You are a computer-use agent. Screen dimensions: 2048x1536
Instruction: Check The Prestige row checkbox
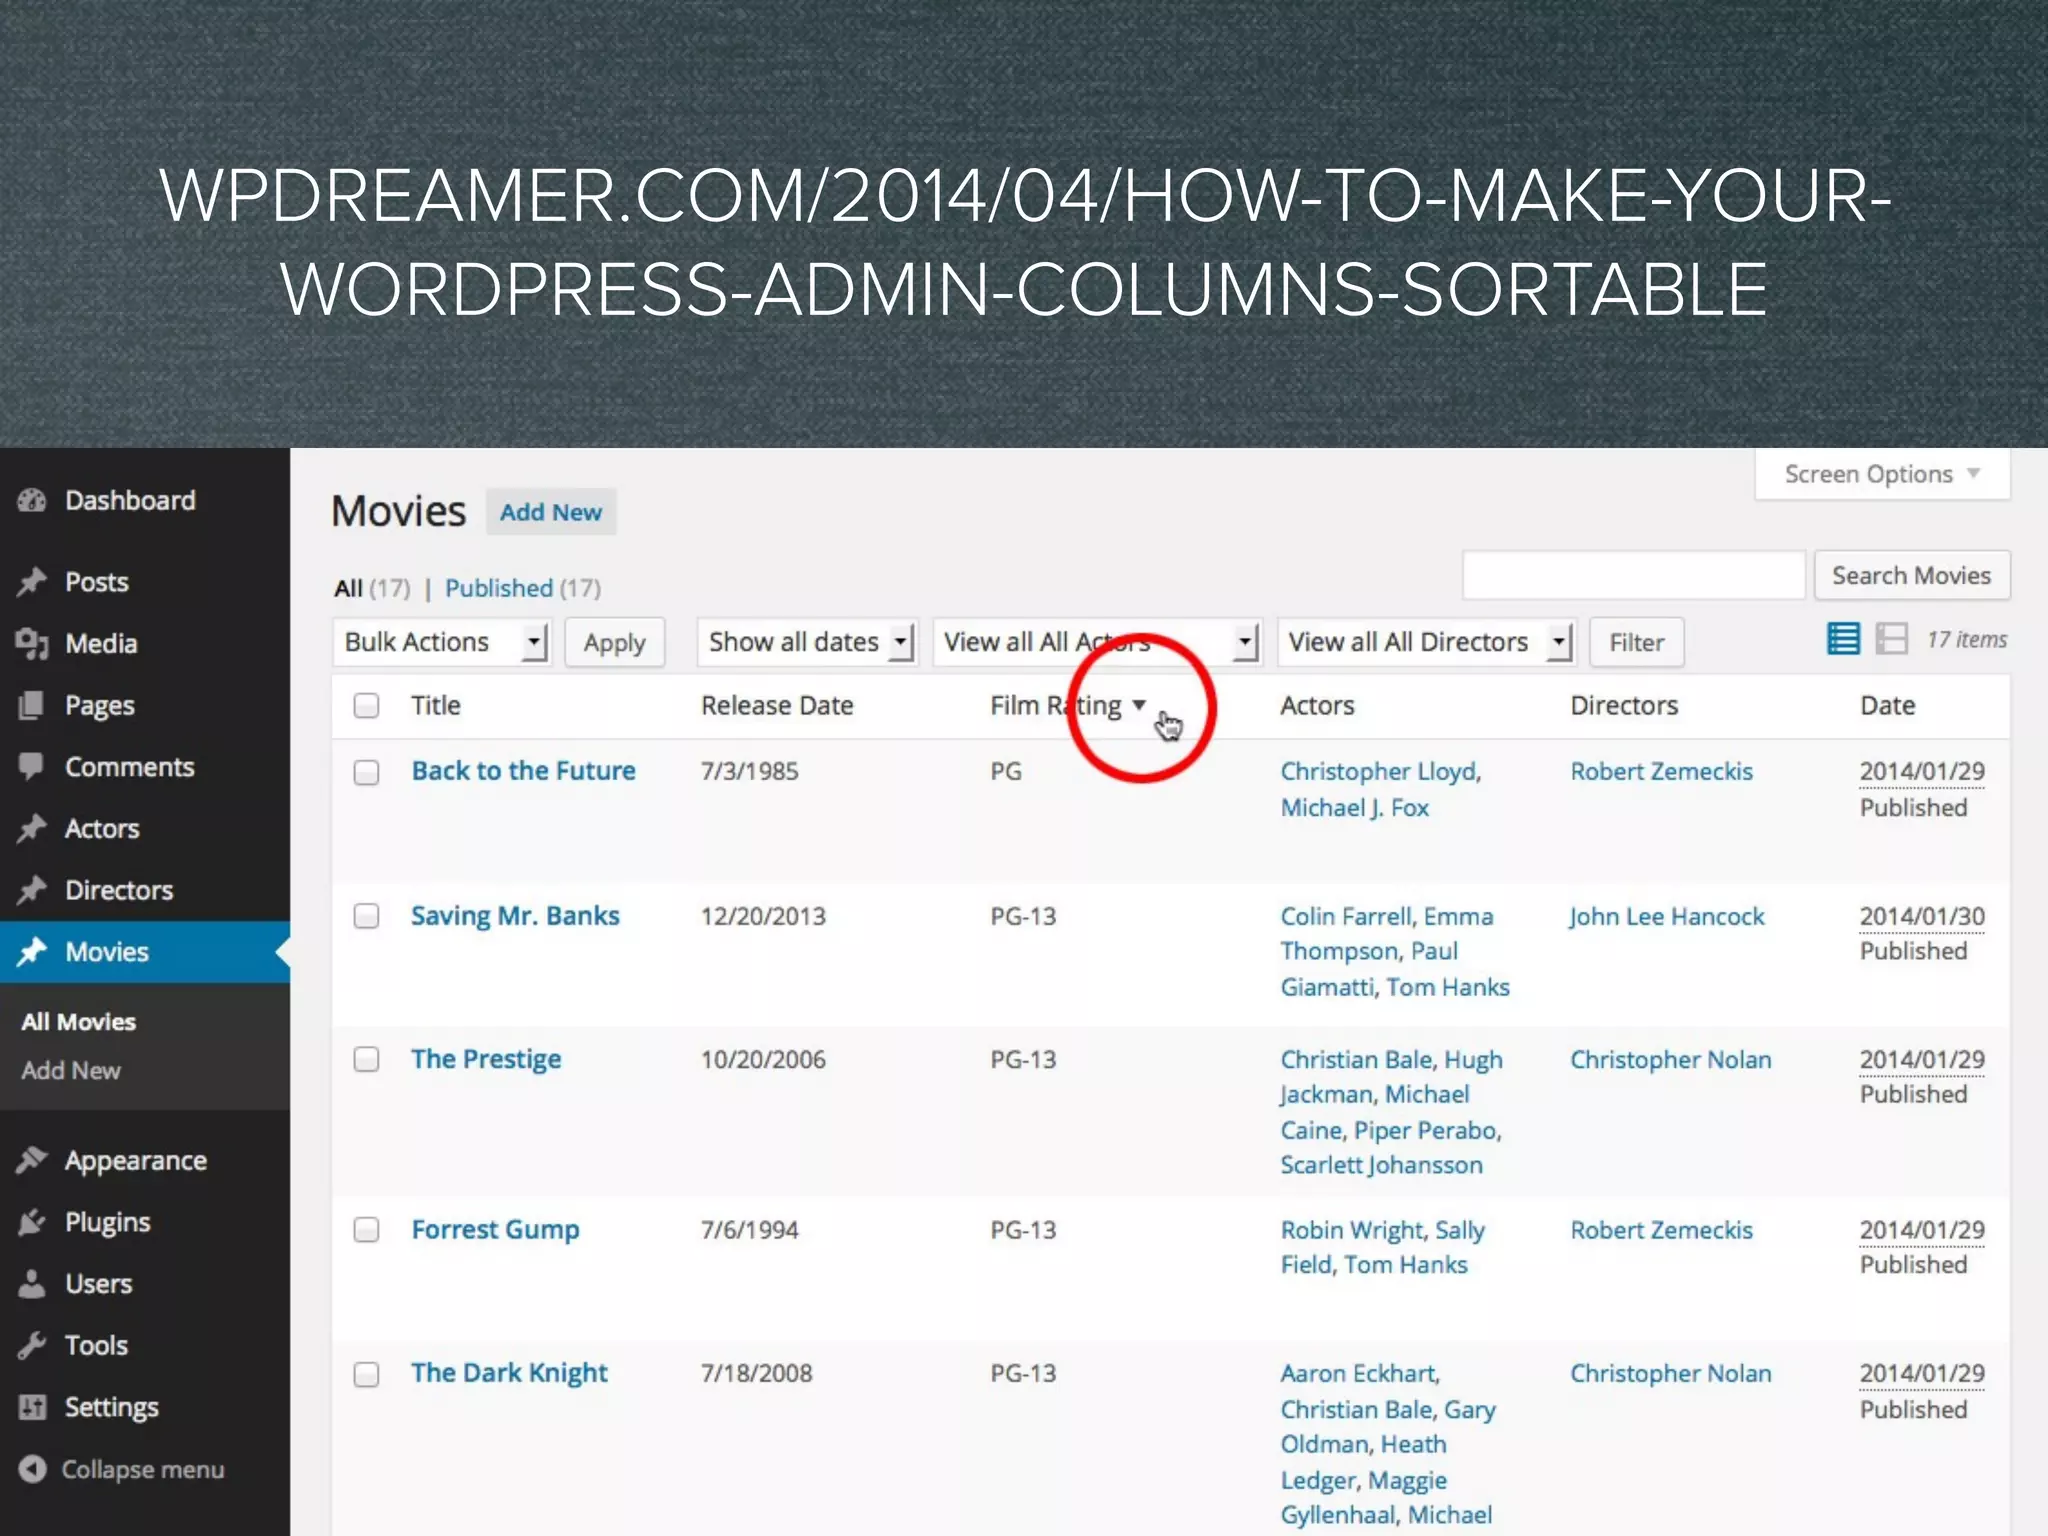click(x=367, y=1059)
